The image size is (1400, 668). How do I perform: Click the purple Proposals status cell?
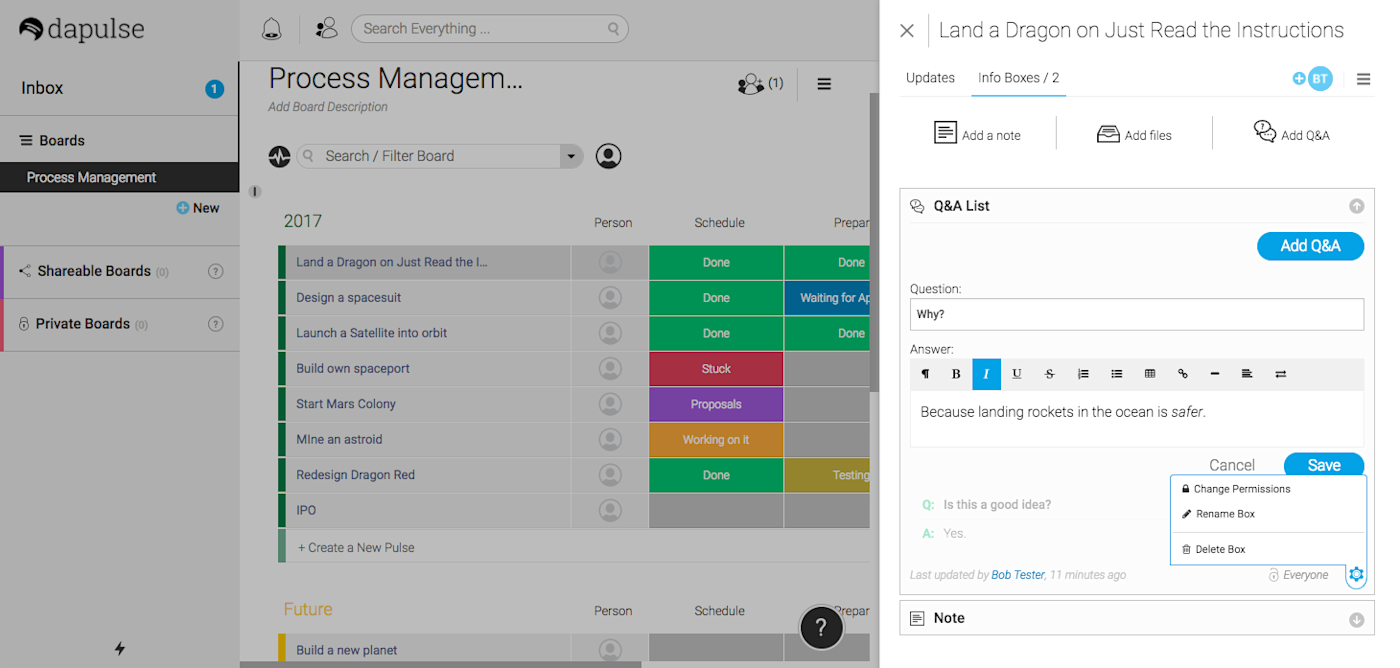click(716, 404)
